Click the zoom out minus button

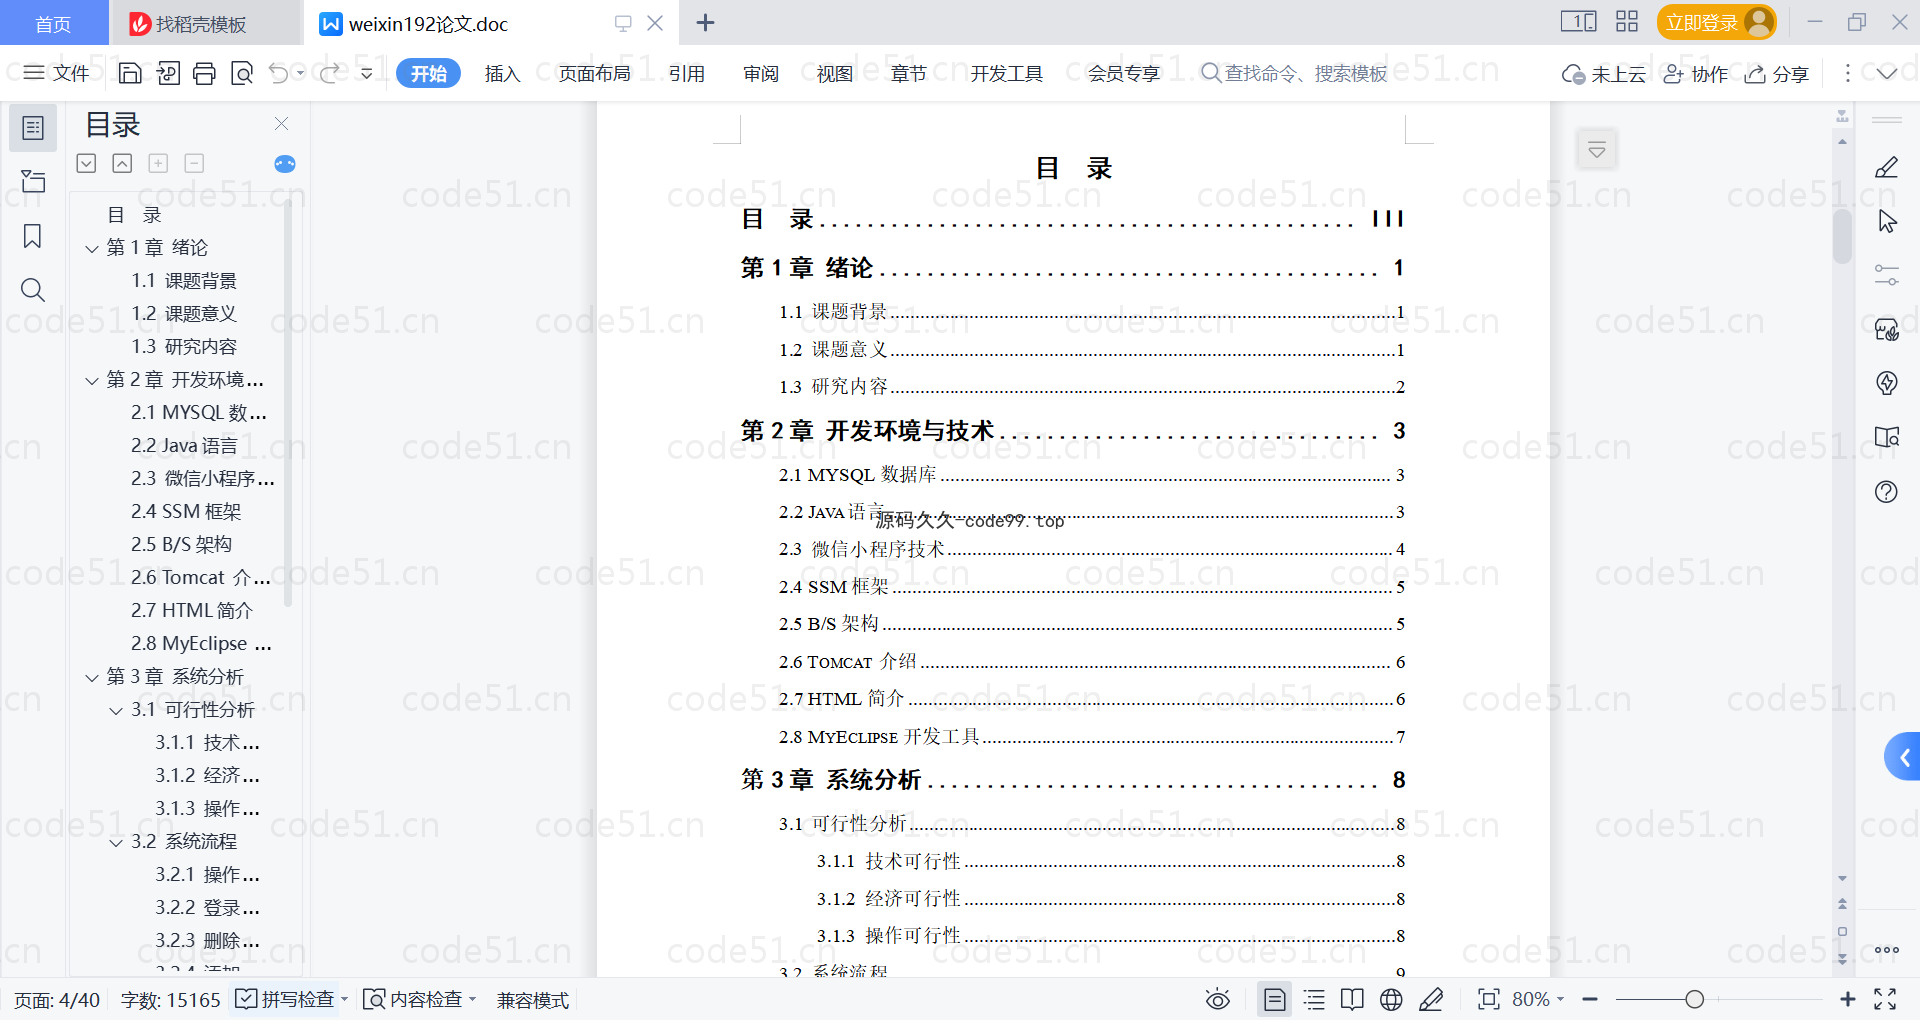point(1590,999)
